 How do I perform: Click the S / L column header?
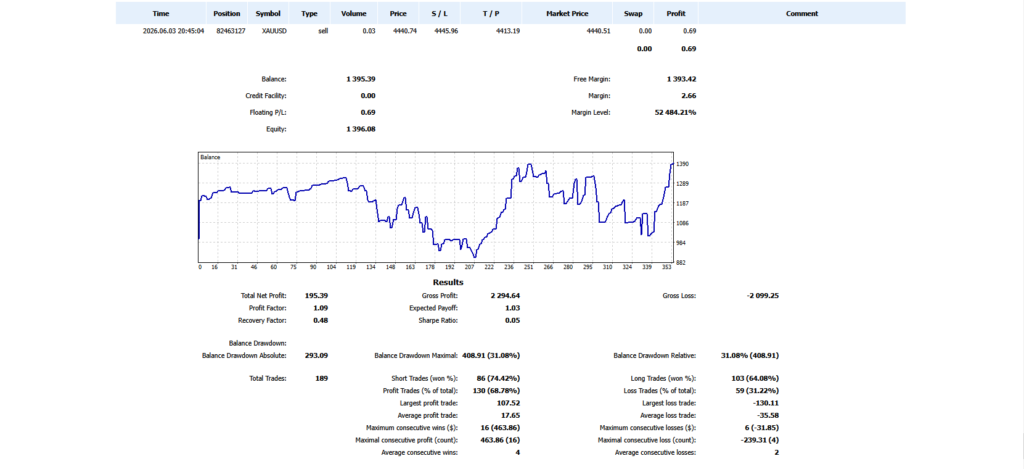(x=439, y=13)
